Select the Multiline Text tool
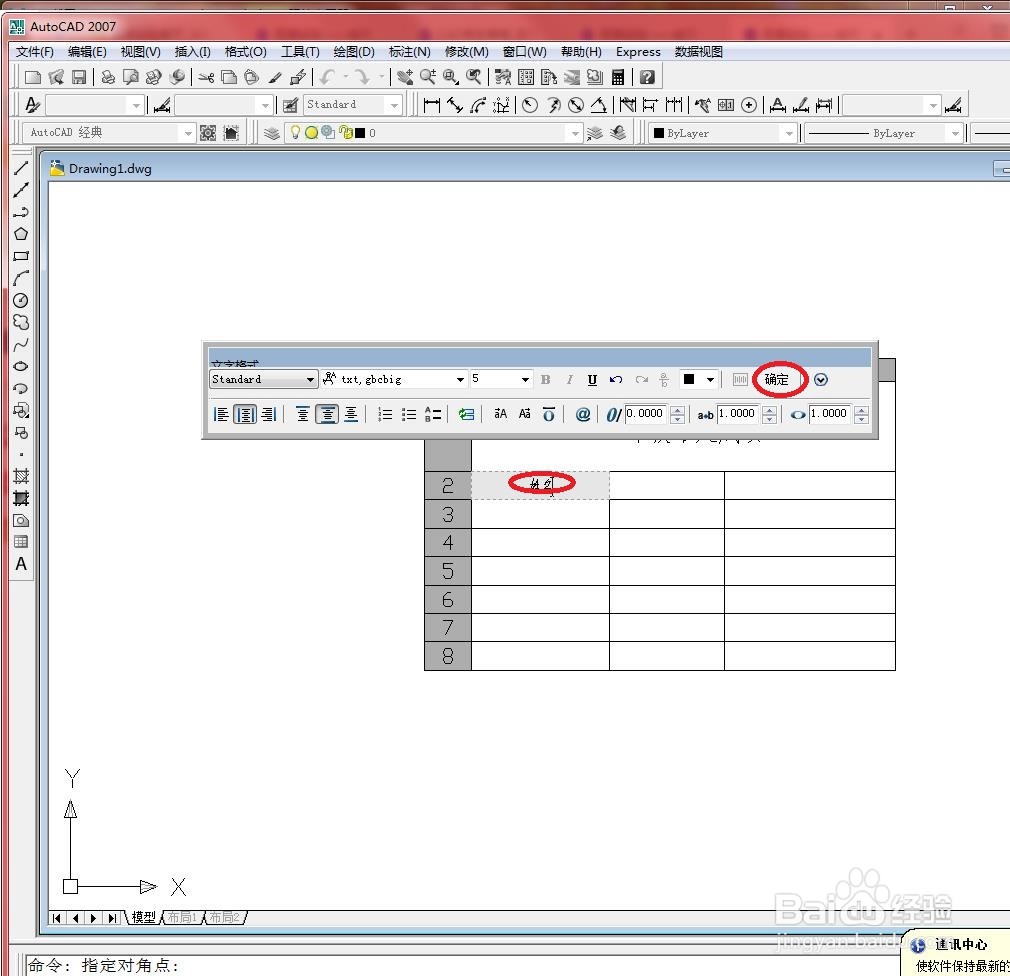This screenshot has width=1010, height=976. tap(21, 564)
